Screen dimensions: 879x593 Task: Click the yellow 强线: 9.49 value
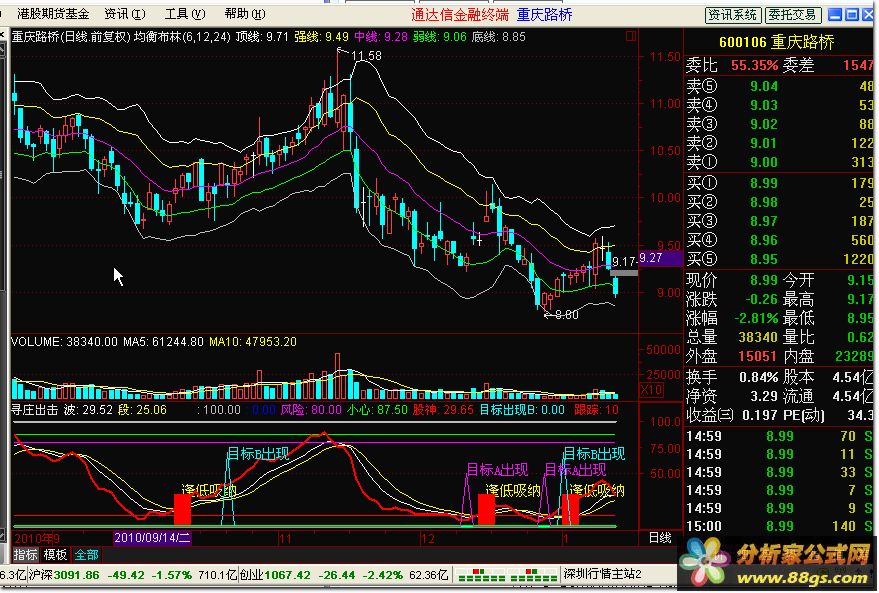pos(321,37)
